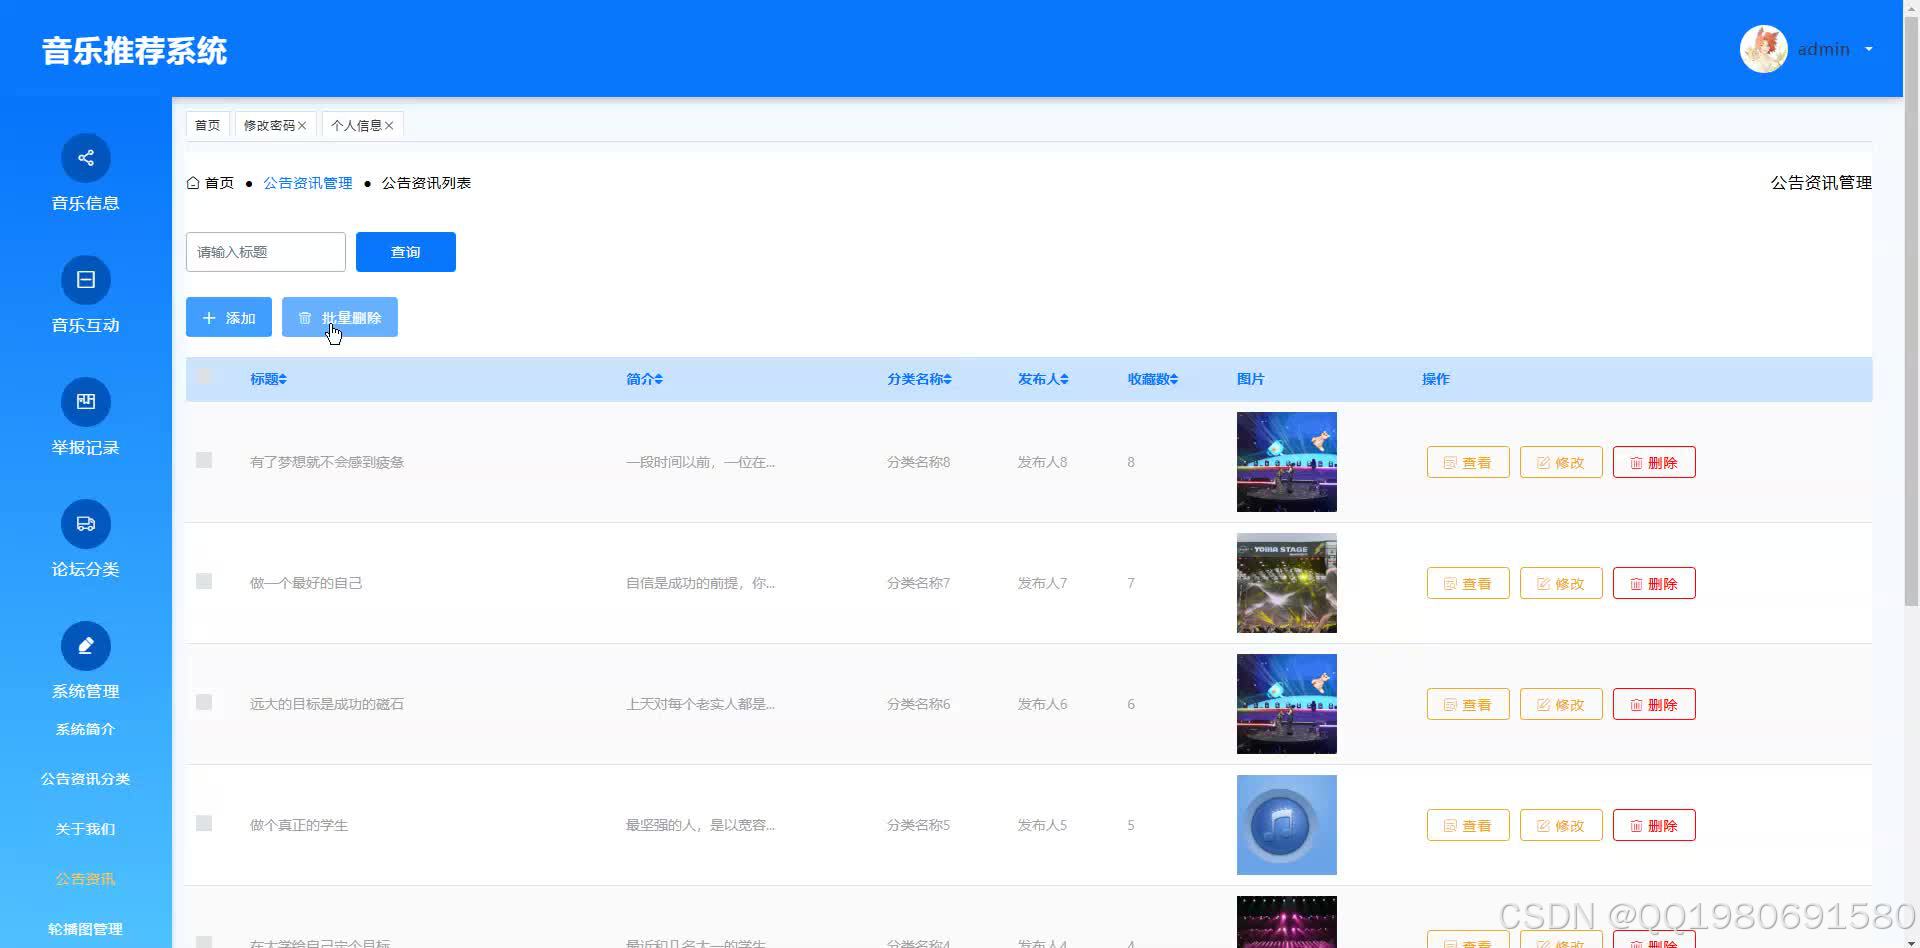
Task: Click the 公告资讯管理 breadcrumb link
Action: point(308,183)
